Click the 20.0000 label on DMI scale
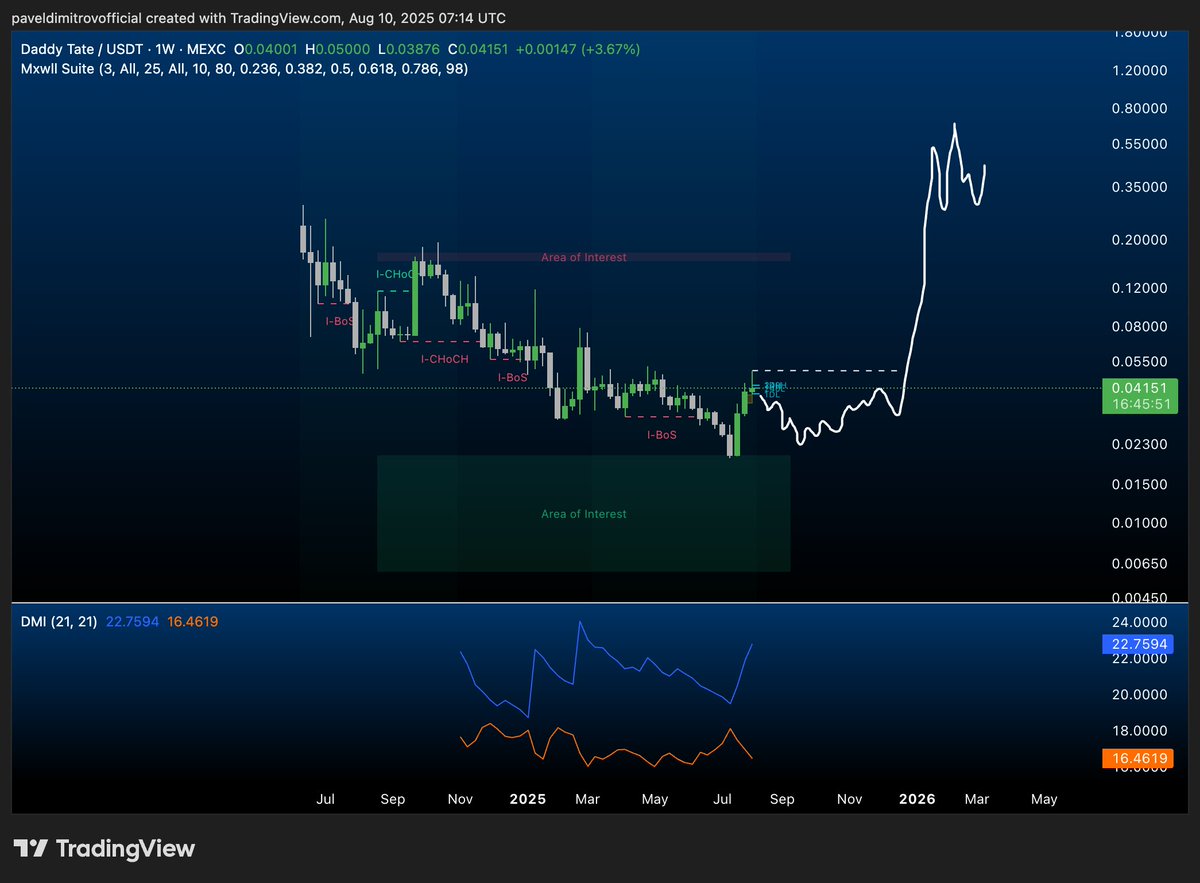The image size is (1200, 883). pyautogui.click(x=1141, y=695)
